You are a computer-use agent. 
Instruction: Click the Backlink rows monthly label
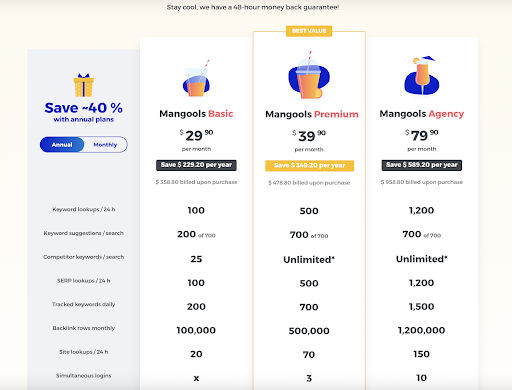tap(84, 328)
